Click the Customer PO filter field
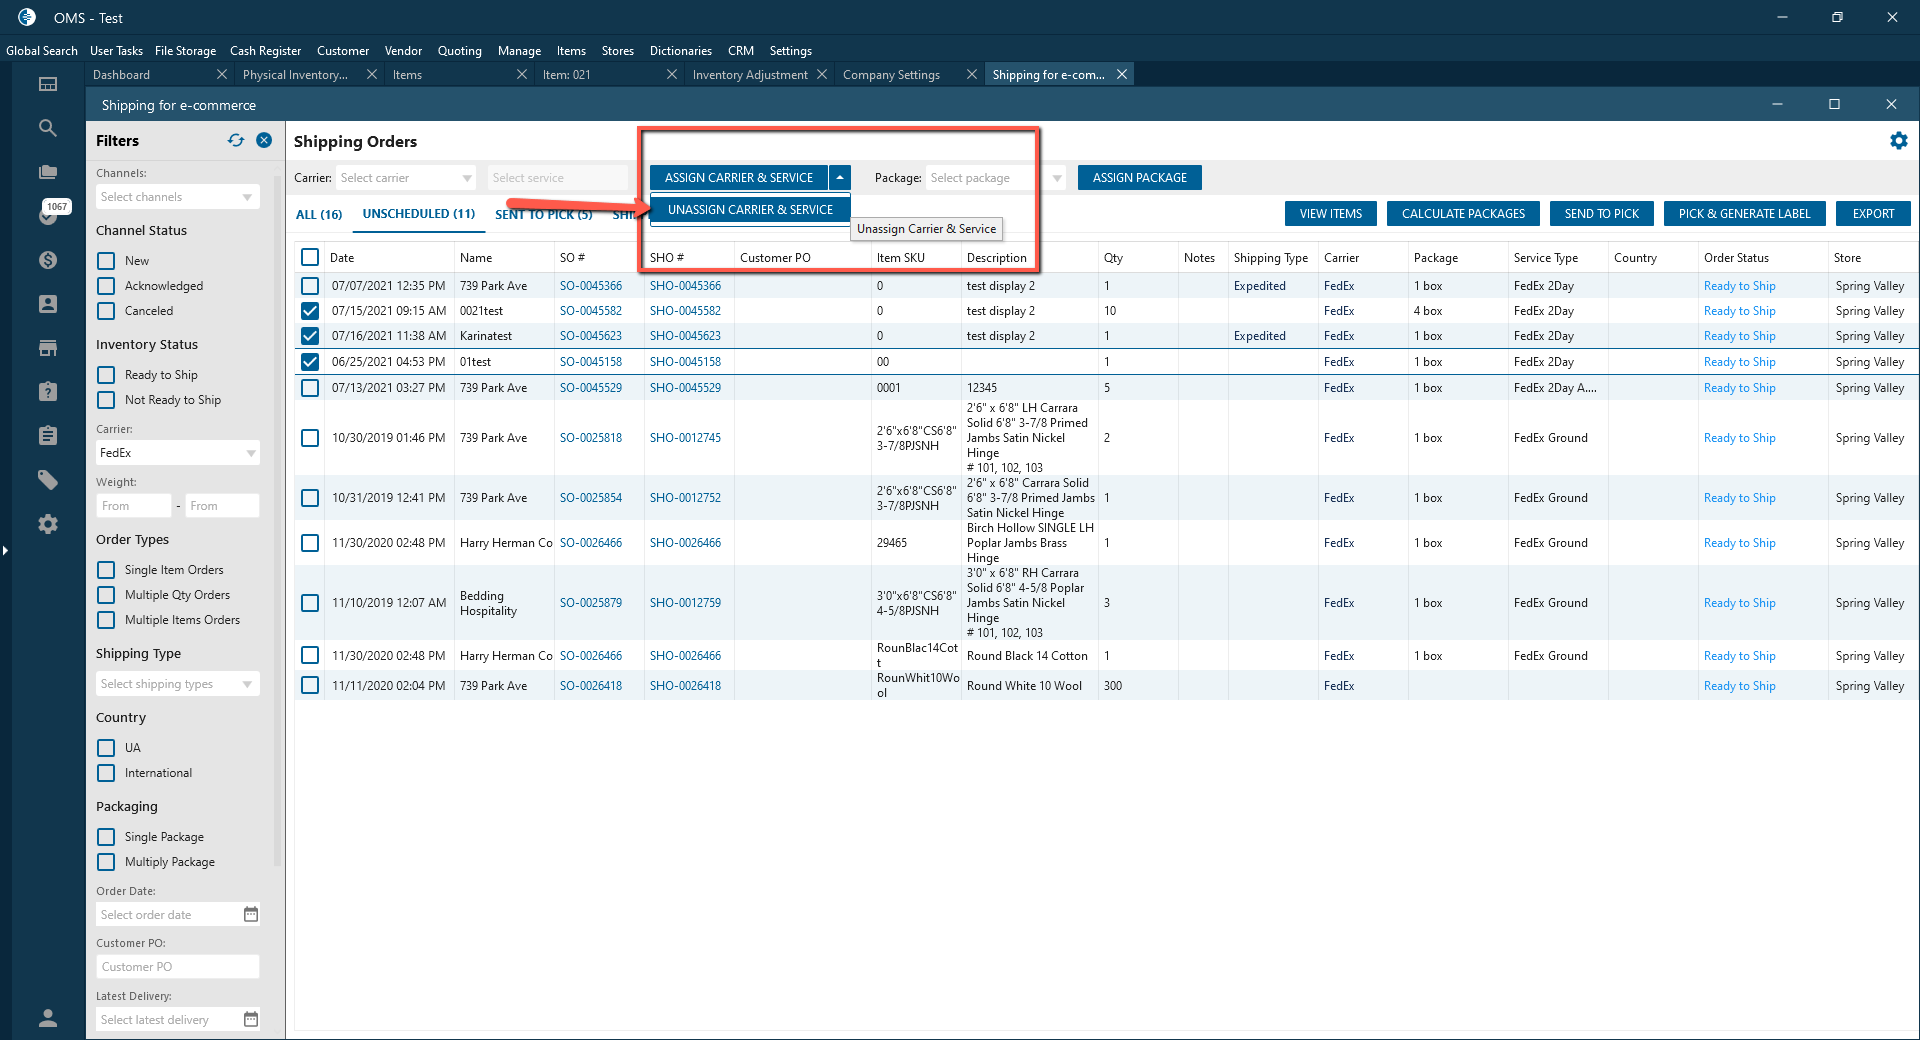The width and height of the screenshot is (1920, 1040). [x=178, y=967]
